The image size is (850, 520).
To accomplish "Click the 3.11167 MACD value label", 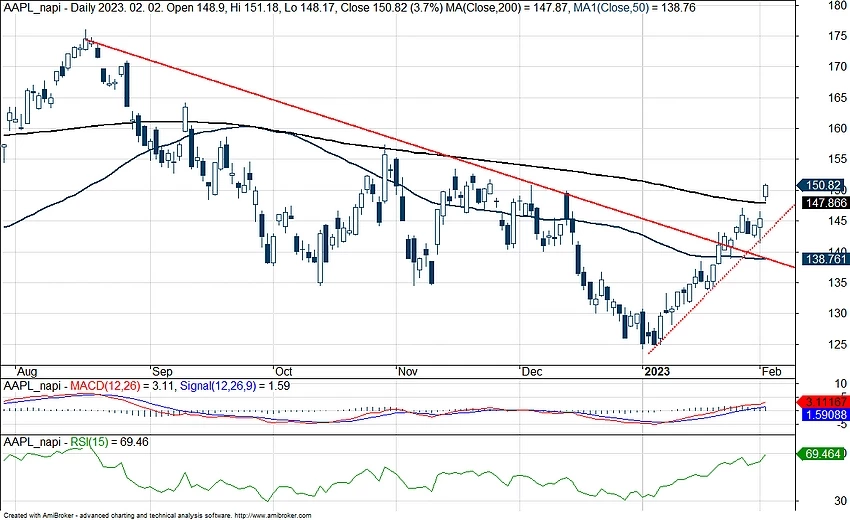I will click(x=822, y=402).
